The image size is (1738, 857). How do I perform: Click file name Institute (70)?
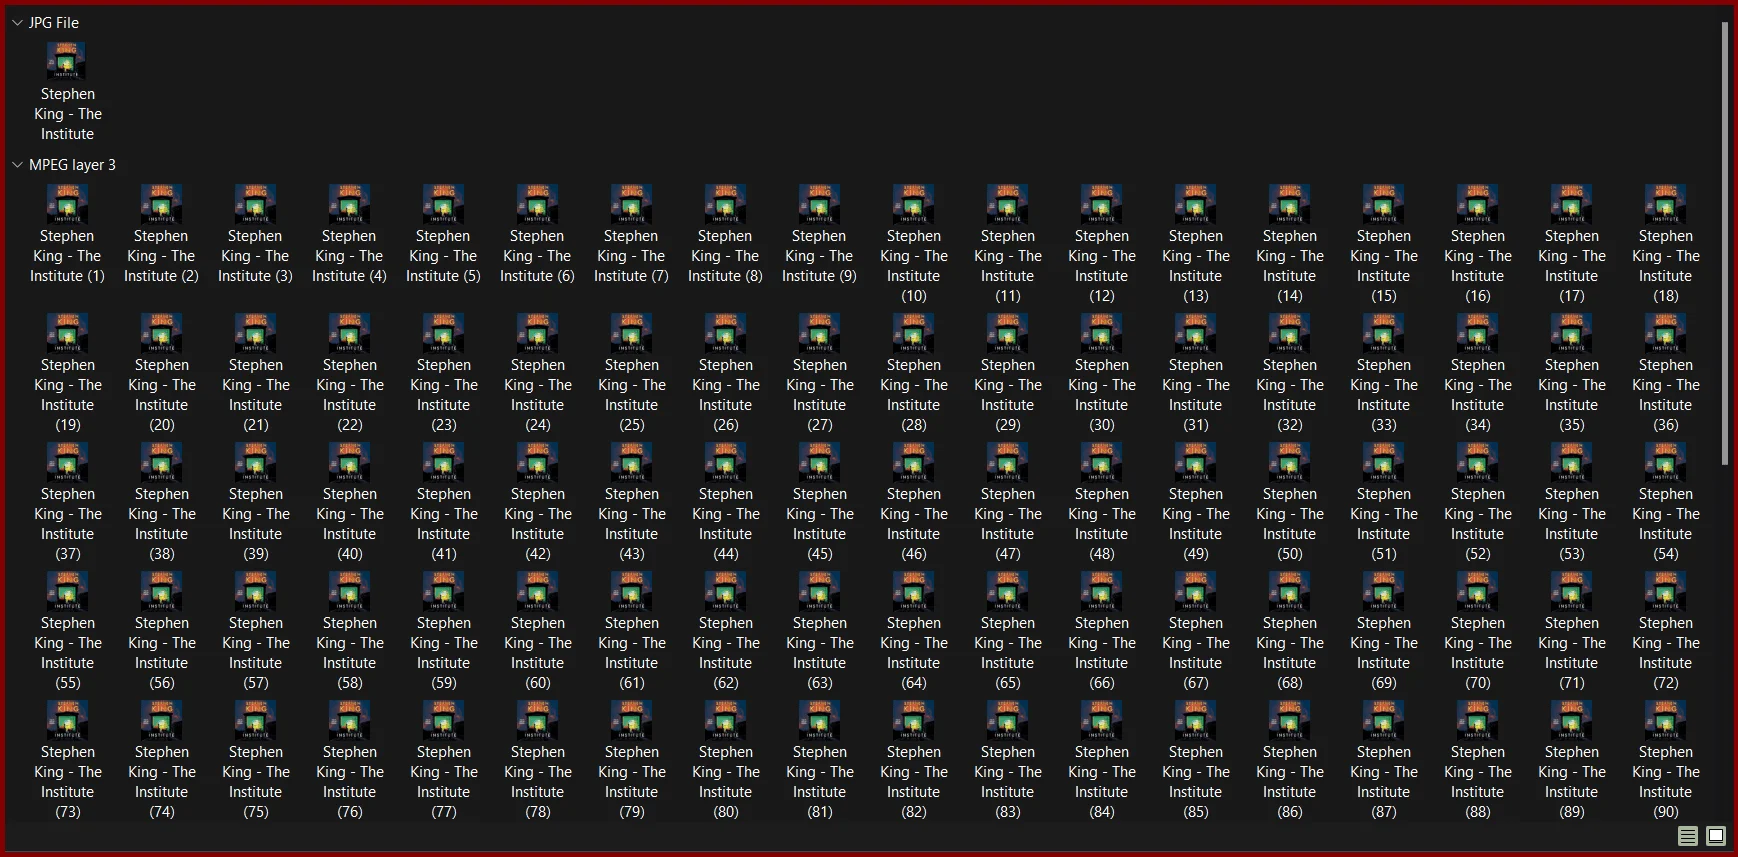tap(1477, 653)
